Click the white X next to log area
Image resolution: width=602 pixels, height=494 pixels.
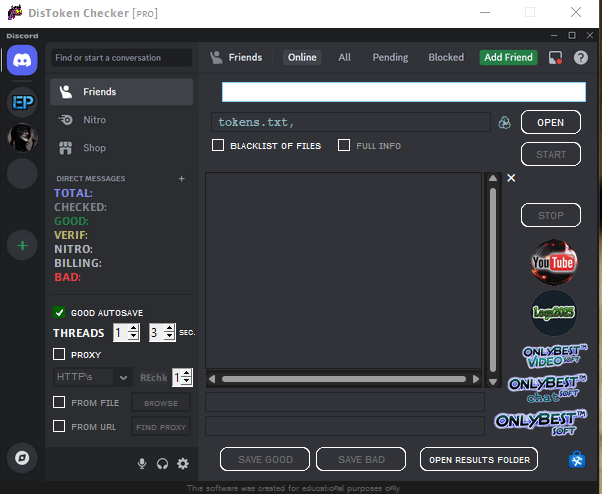tap(511, 178)
